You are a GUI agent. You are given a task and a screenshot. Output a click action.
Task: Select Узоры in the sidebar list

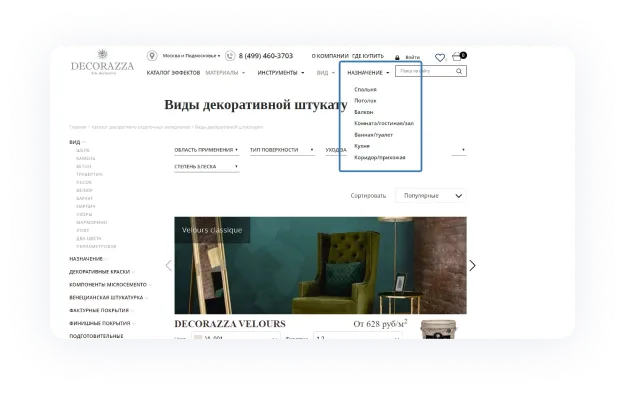(84, 214)
